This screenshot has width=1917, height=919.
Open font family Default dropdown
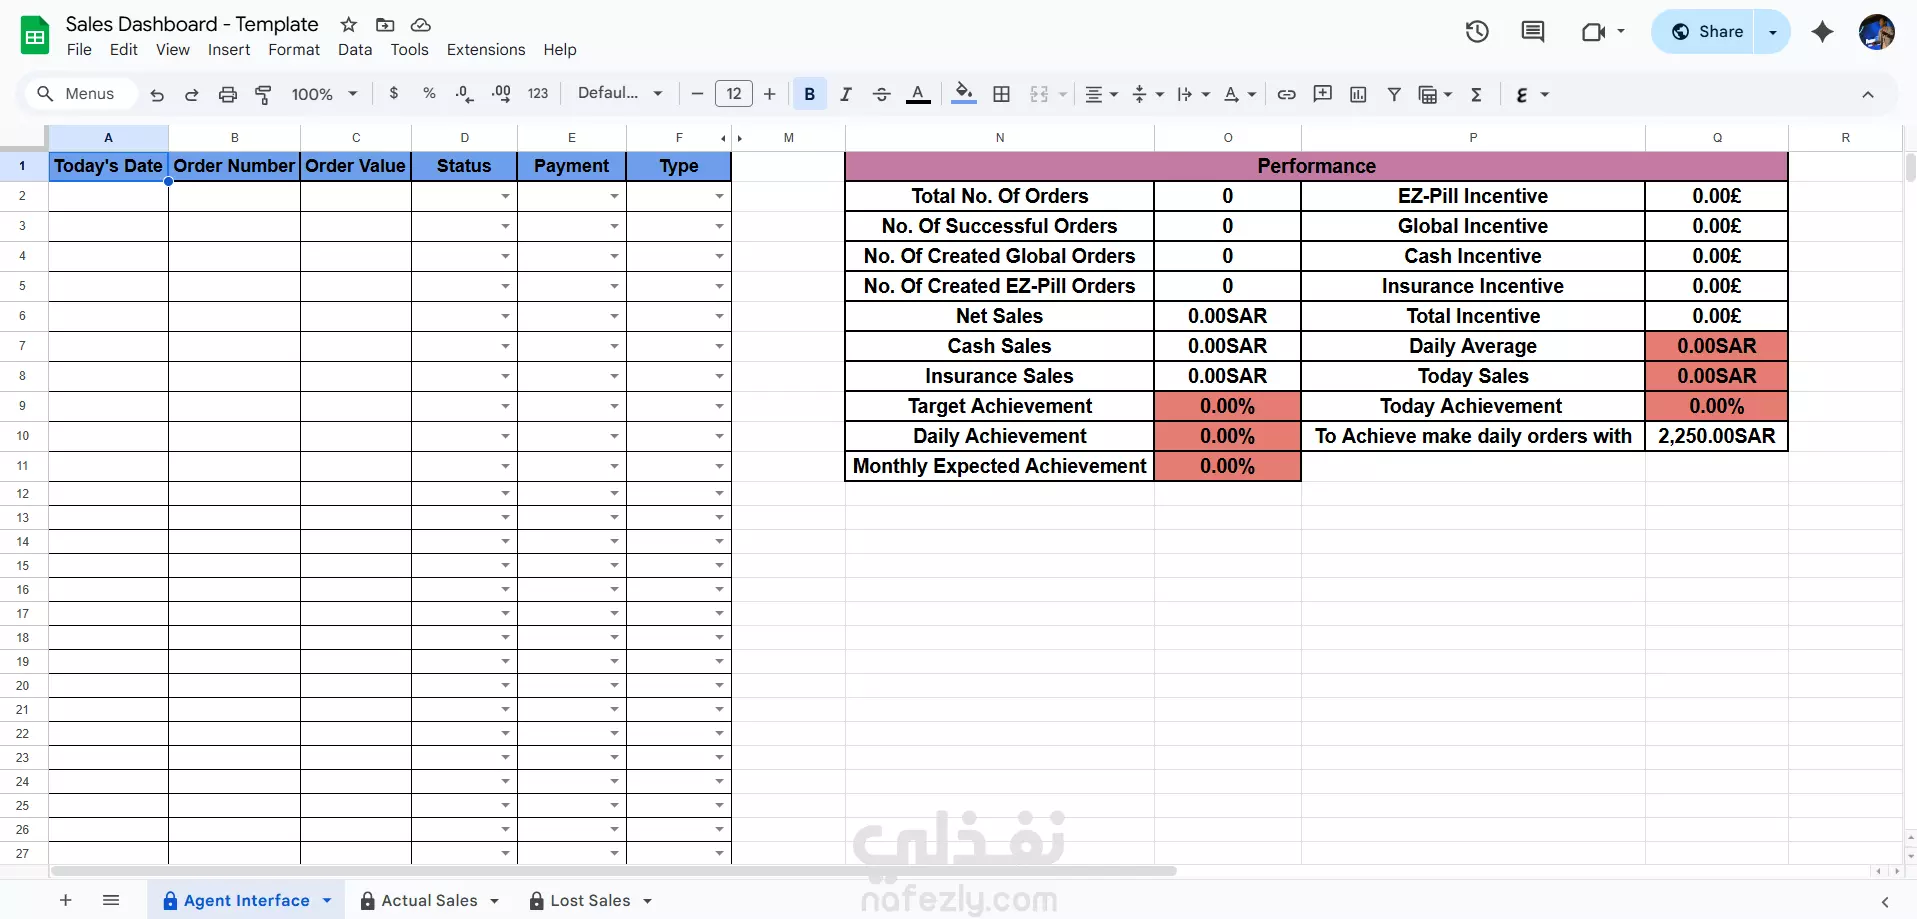coord(620,93)
